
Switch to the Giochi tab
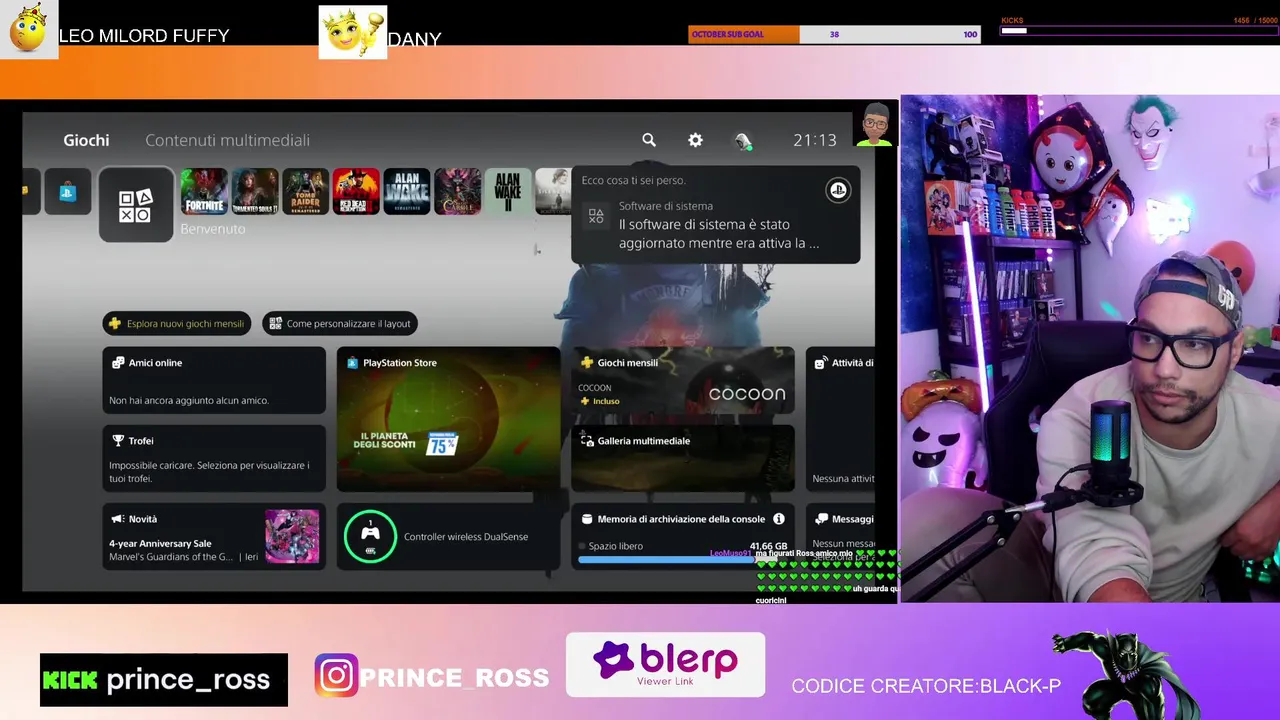(86, 140)
